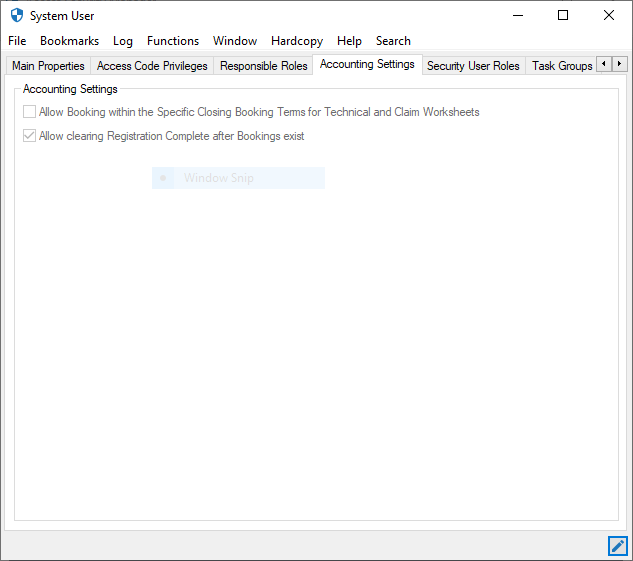Uncheck Allow clearing Registration Complete checkbox
Screen dimensions: 633x561
(x=30, y=136)
